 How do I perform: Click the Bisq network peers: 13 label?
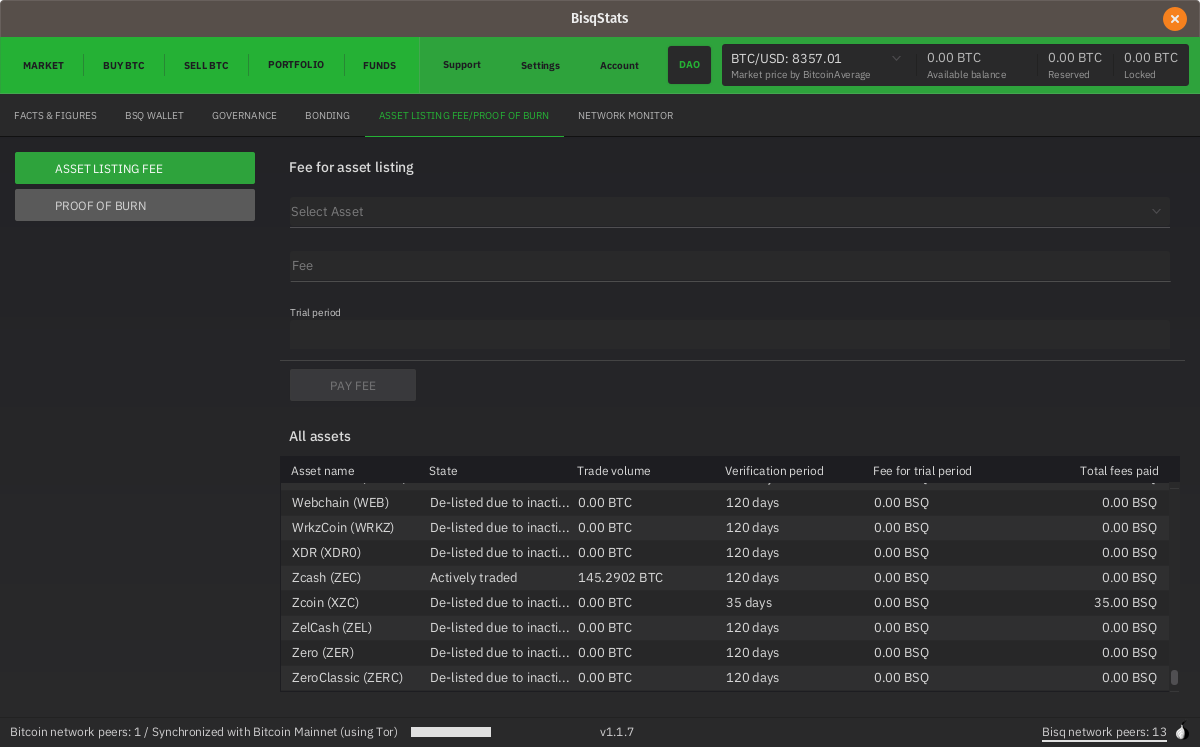(1104, 733)
